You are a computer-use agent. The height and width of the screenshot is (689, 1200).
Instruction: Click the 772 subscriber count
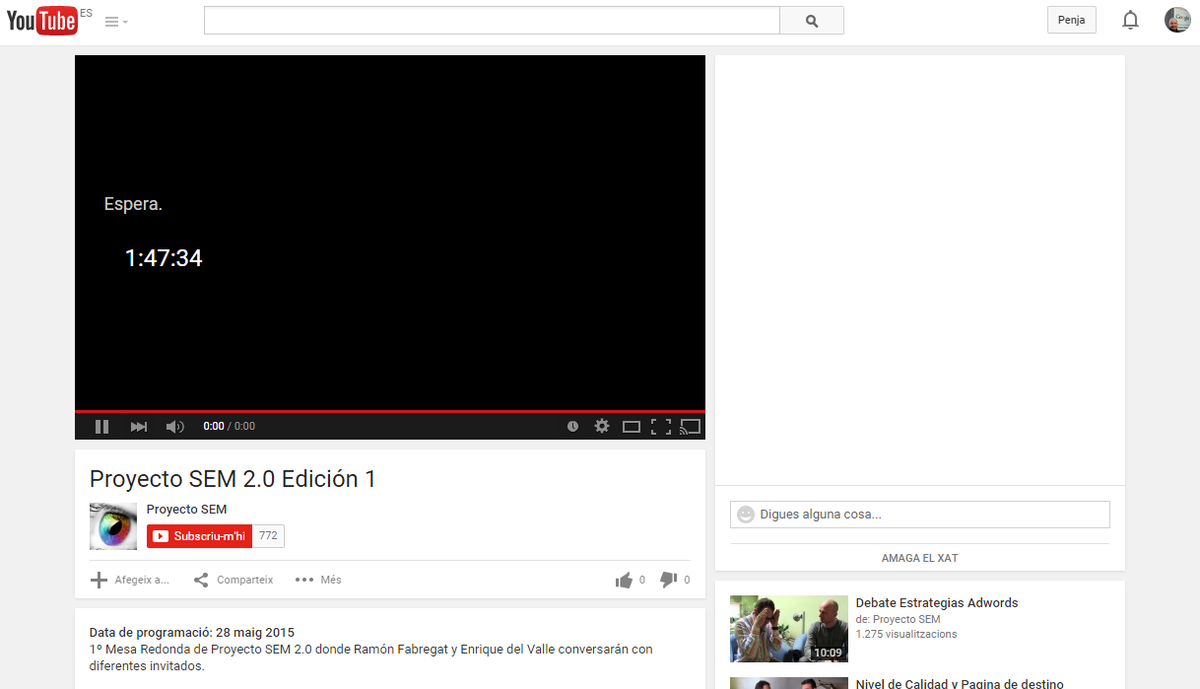pyautogui.click(x=268, y=536)
